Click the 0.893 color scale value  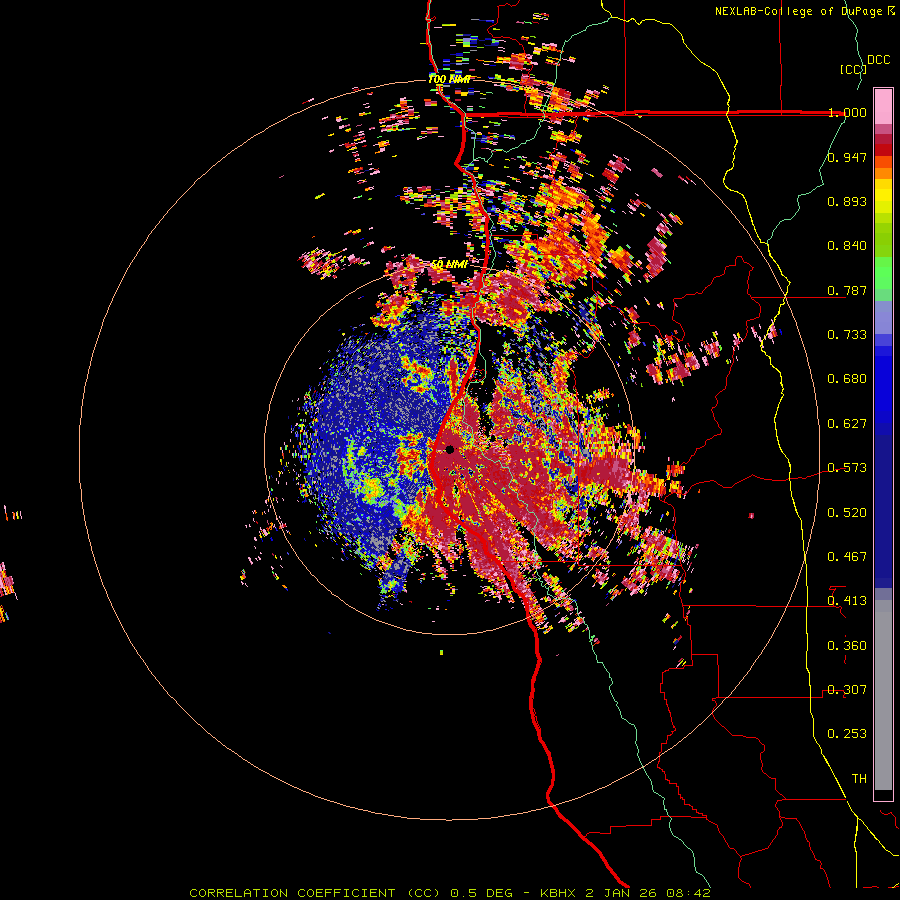(x=847, y=201)
